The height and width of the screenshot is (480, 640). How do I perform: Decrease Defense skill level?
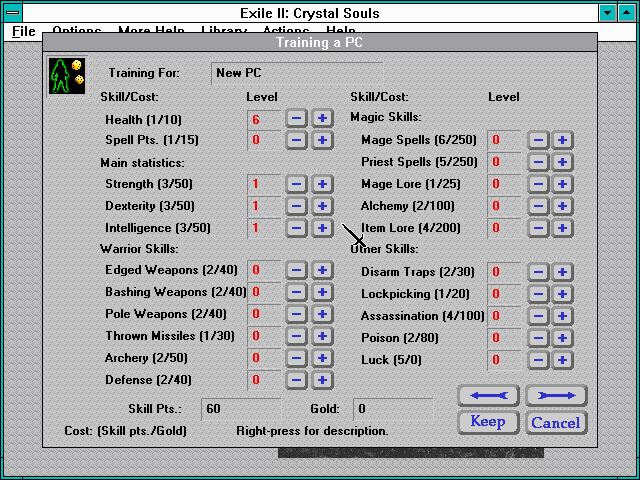(x=296, y=380)
